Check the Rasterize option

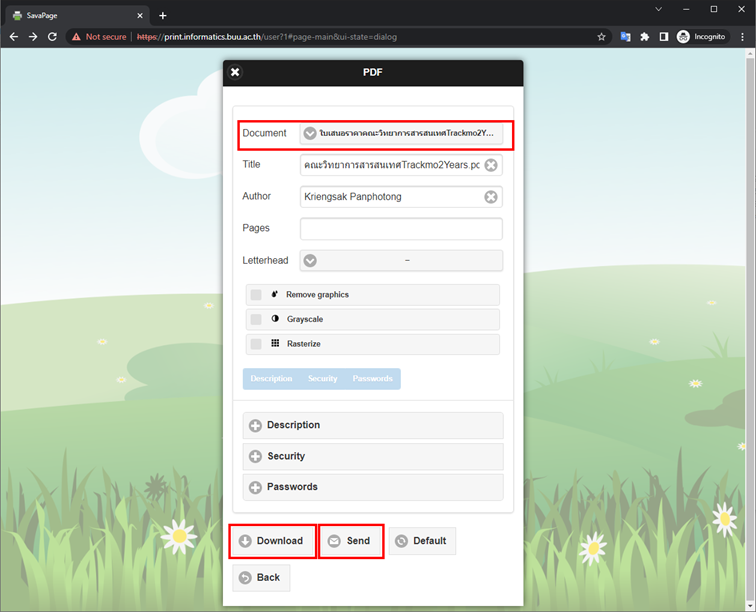[x=257, y=344]
